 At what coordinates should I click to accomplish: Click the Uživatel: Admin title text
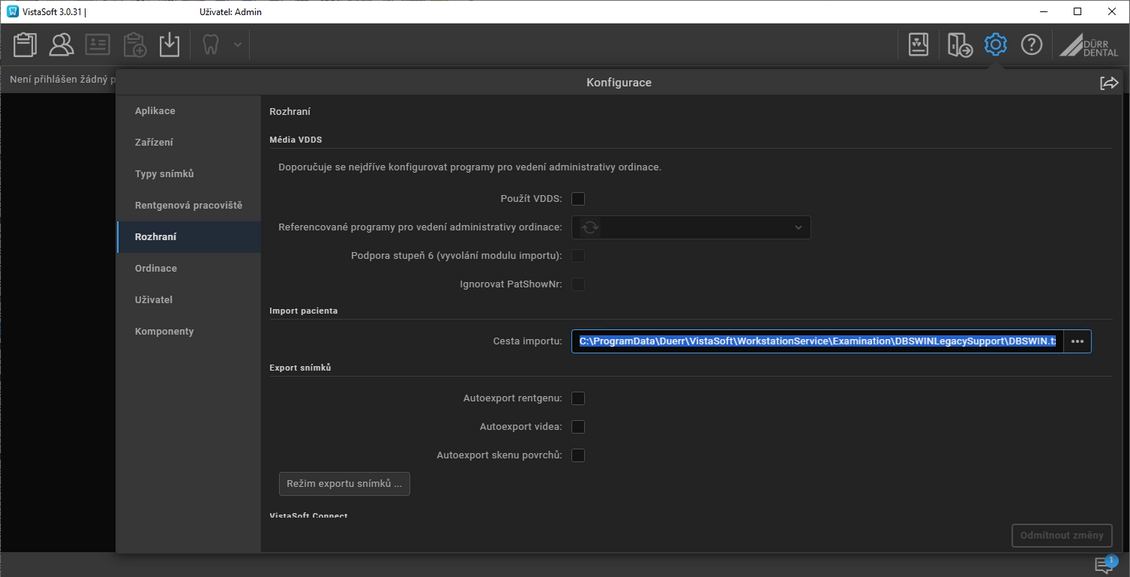[x=231, y=12]
